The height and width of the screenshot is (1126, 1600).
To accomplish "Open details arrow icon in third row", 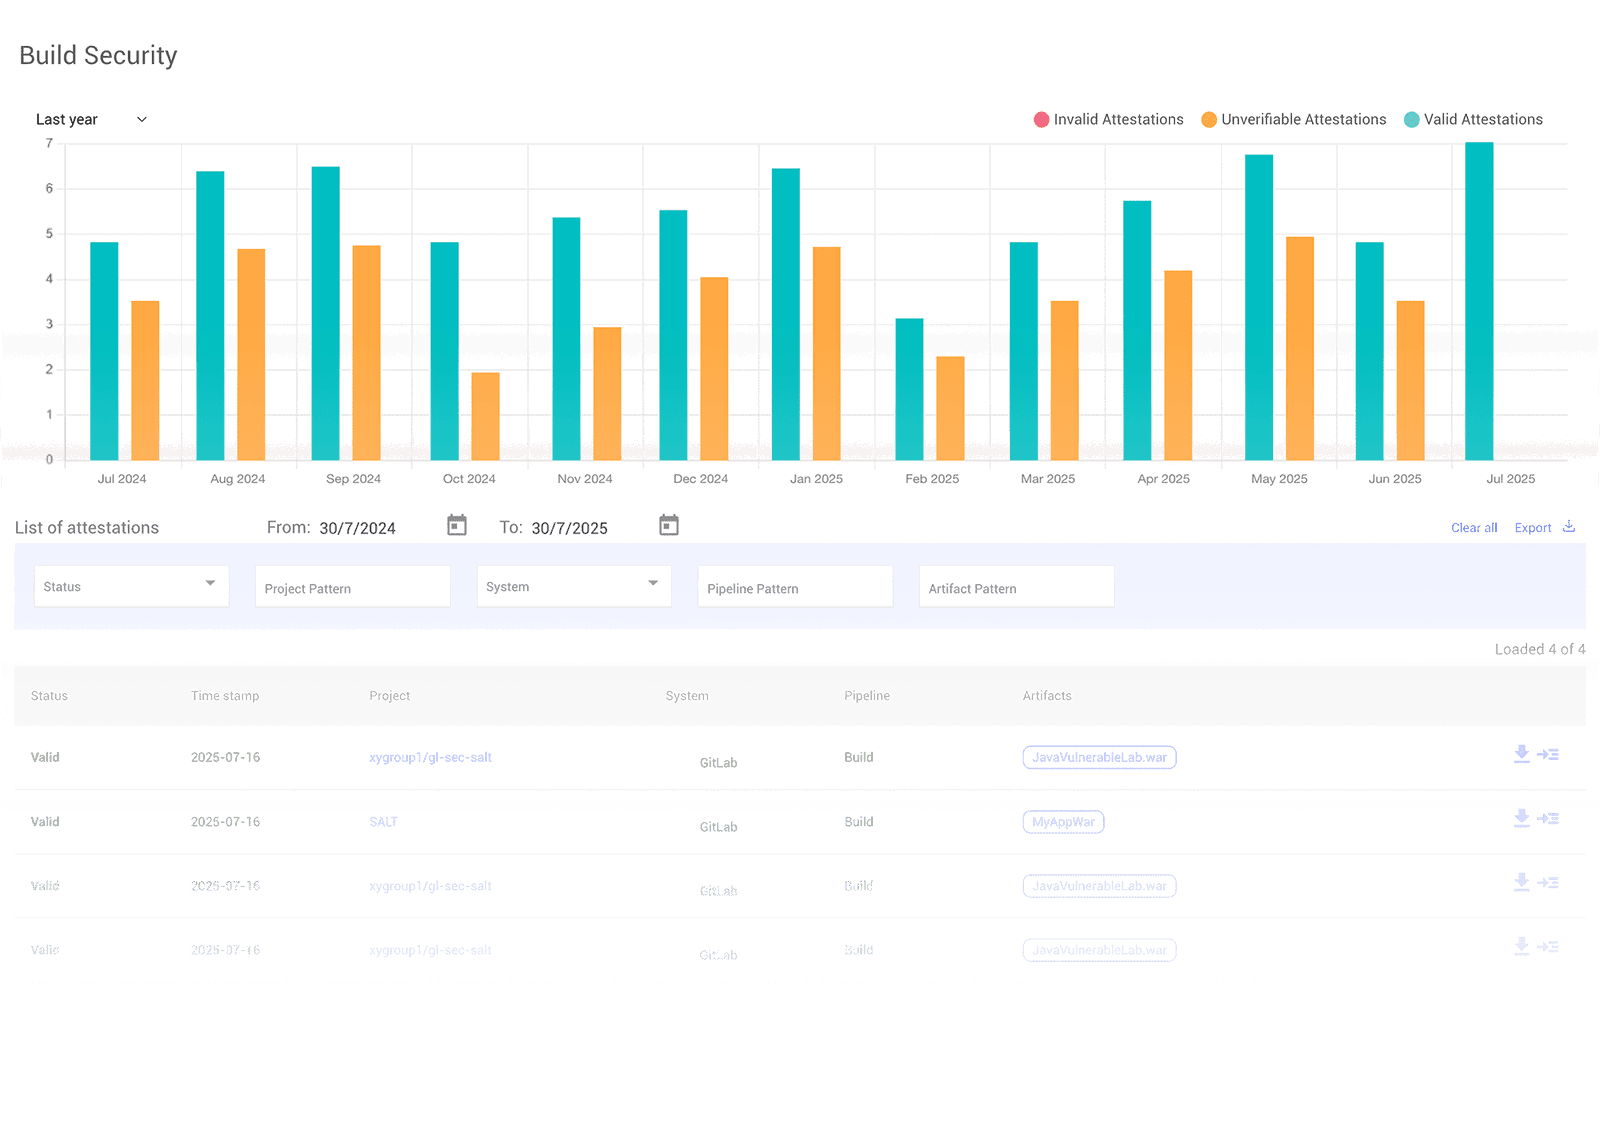I will [1548, 883].
